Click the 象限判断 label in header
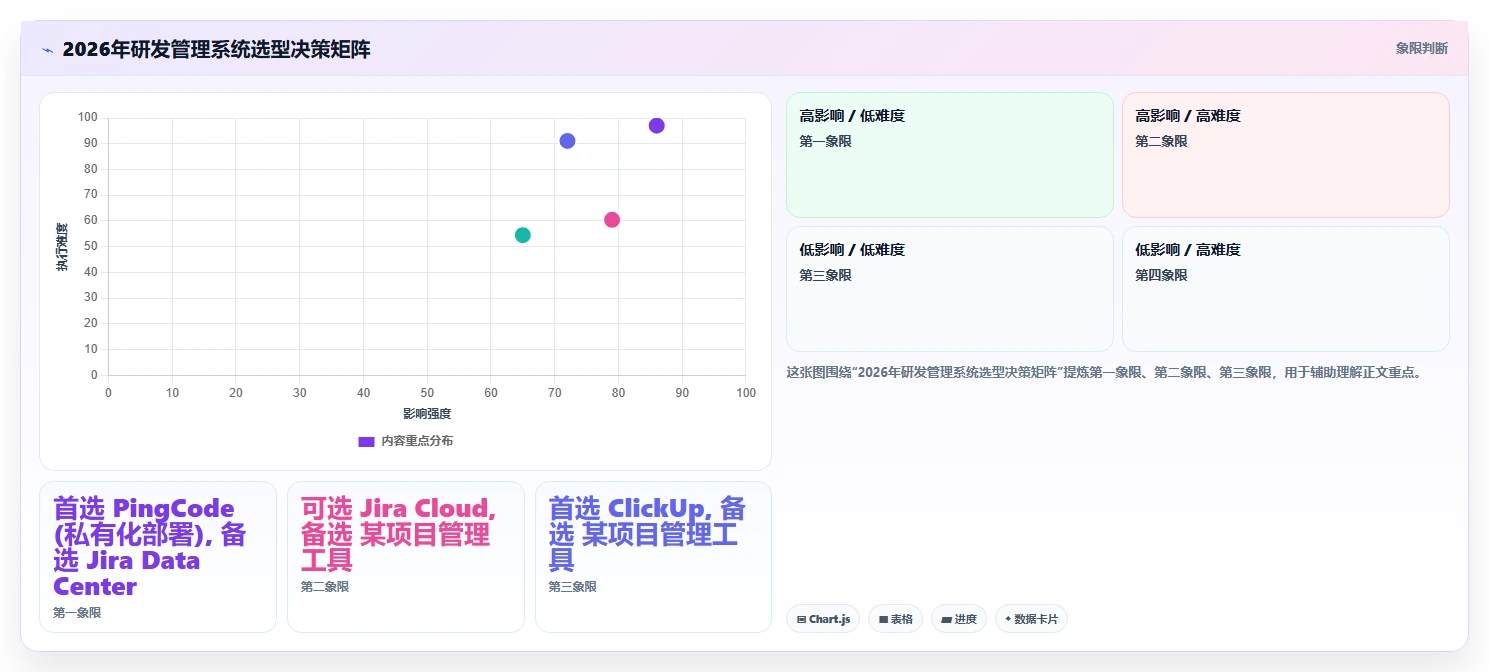1489x672 pixels. pyautogui.click(x=1421, y=48)
